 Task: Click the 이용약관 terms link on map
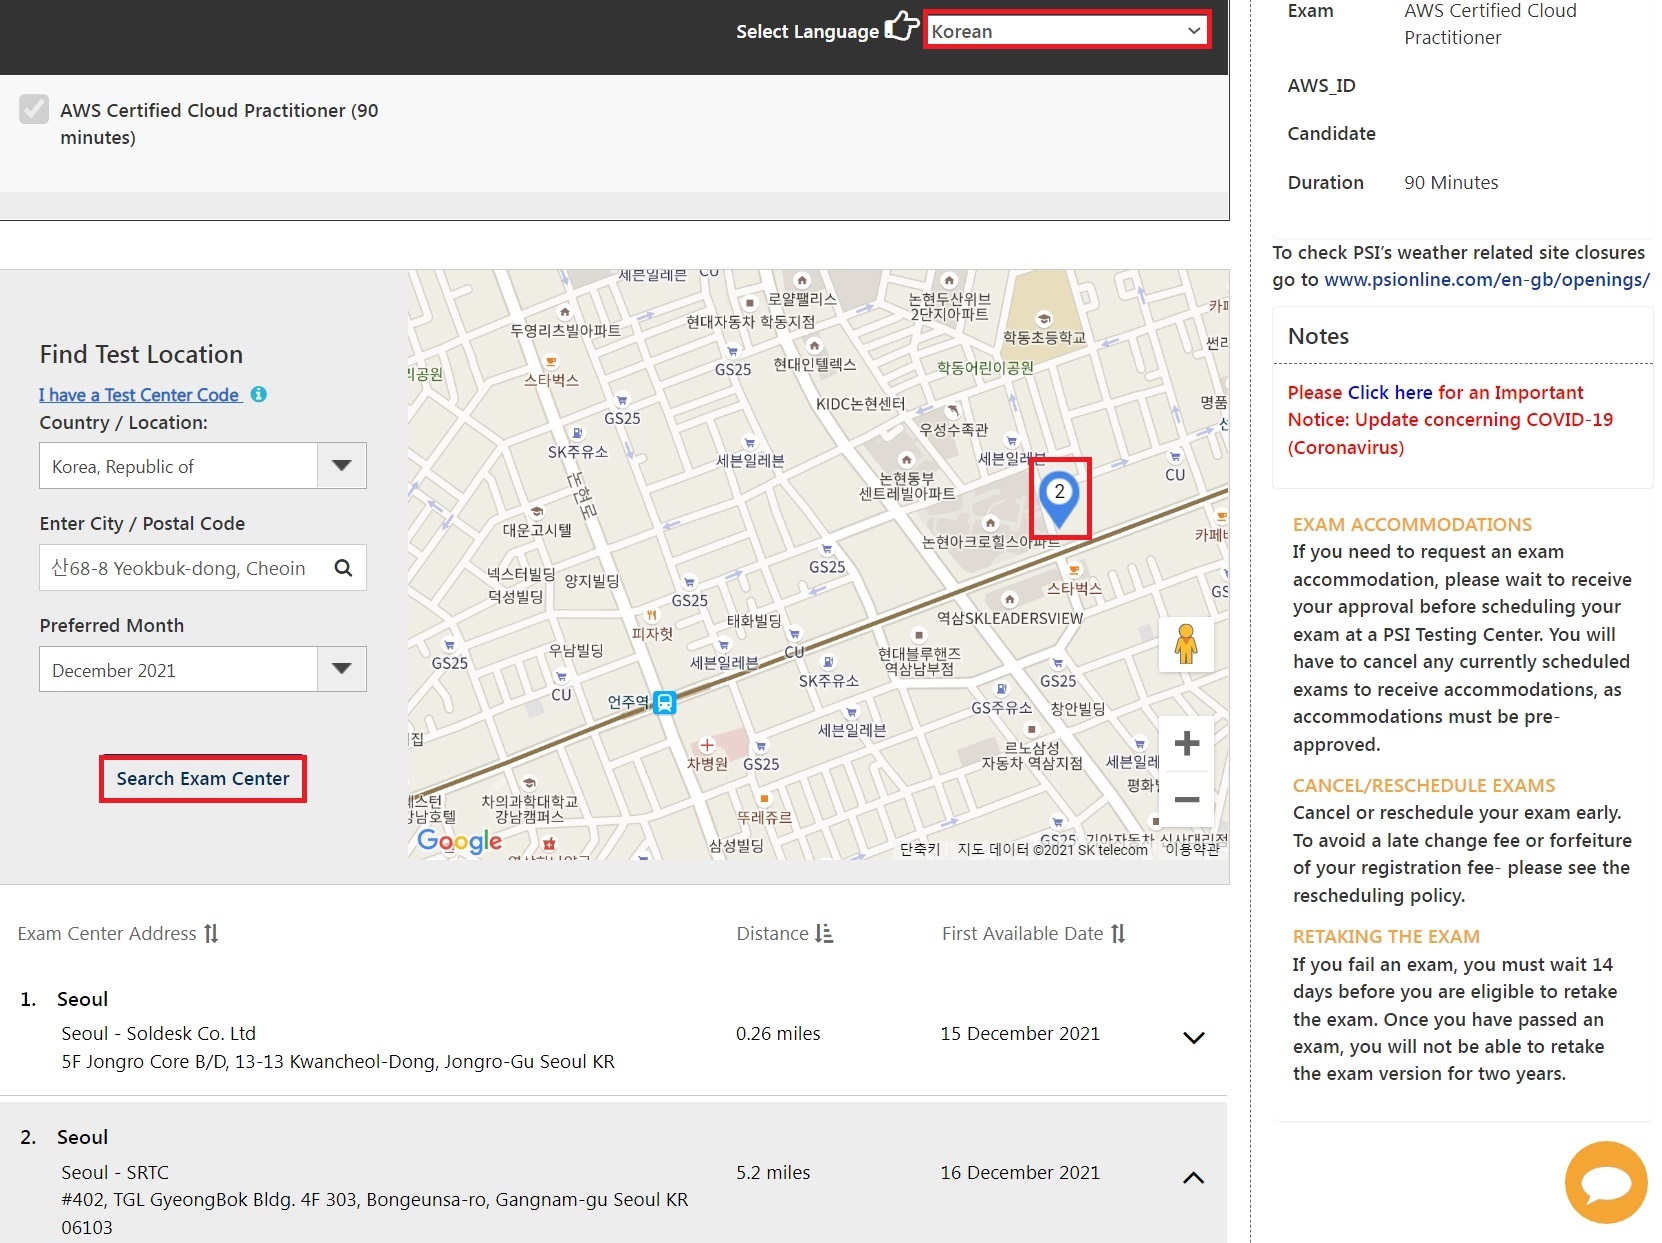(x=1192, y=850)
